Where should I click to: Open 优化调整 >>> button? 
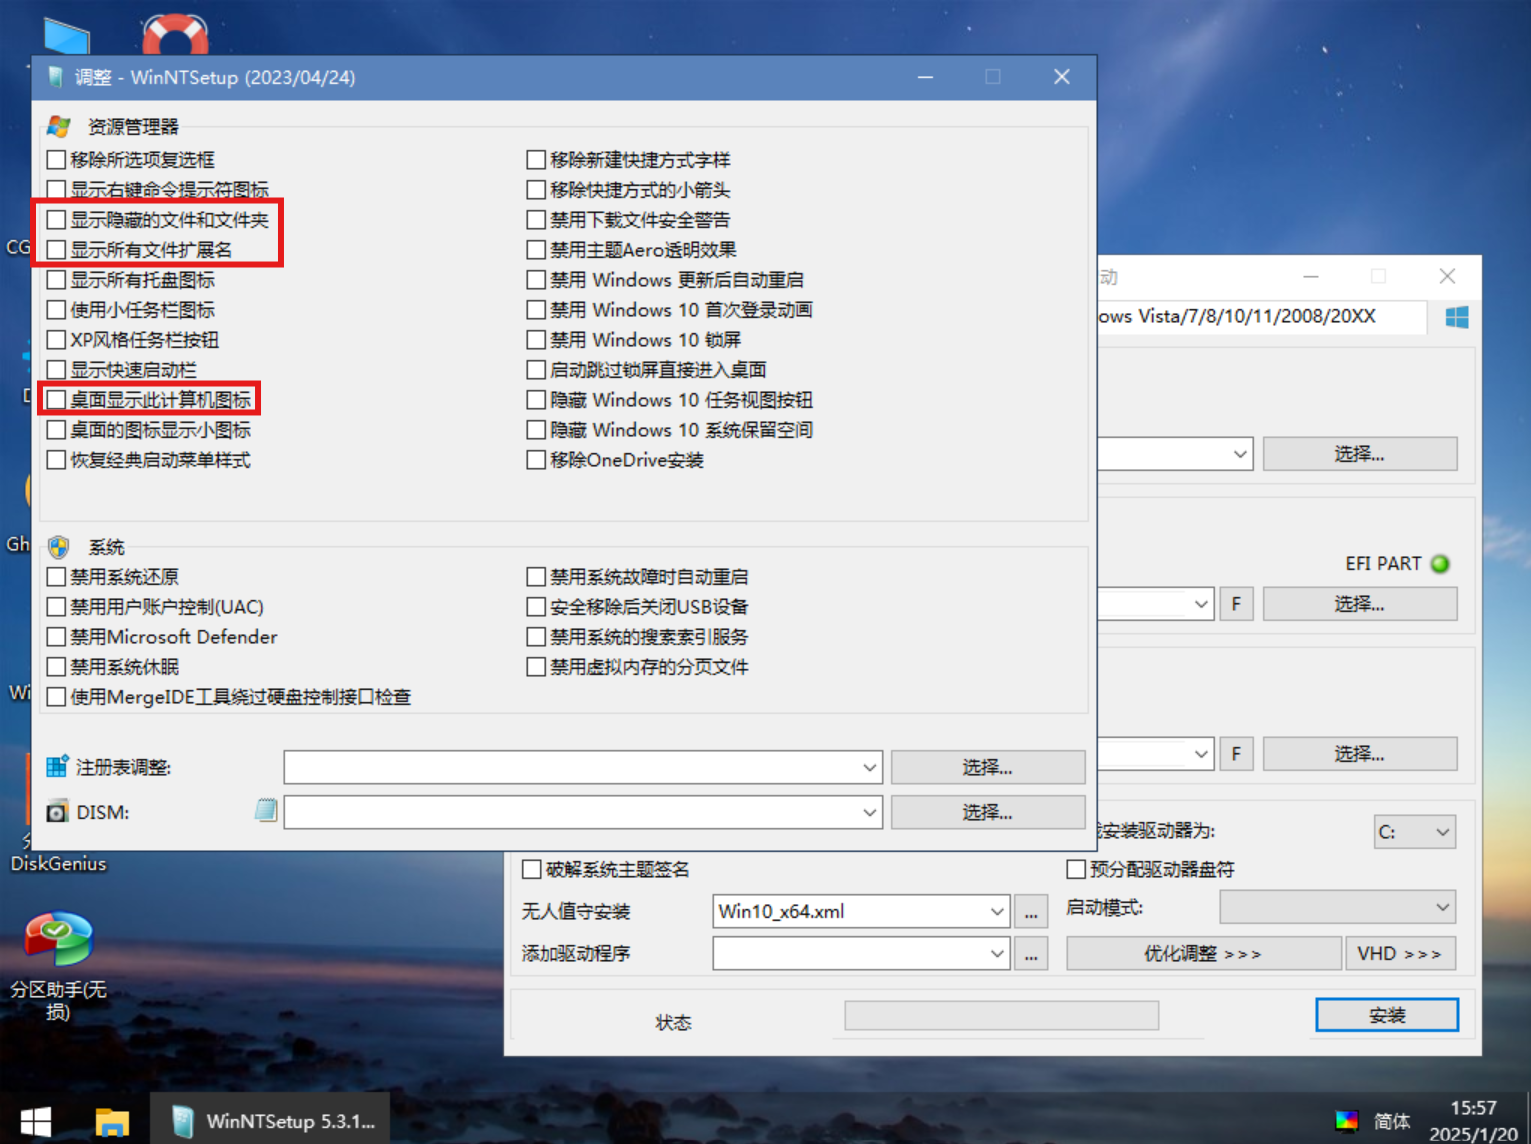pyautogui.click(x=1203, y=953)
